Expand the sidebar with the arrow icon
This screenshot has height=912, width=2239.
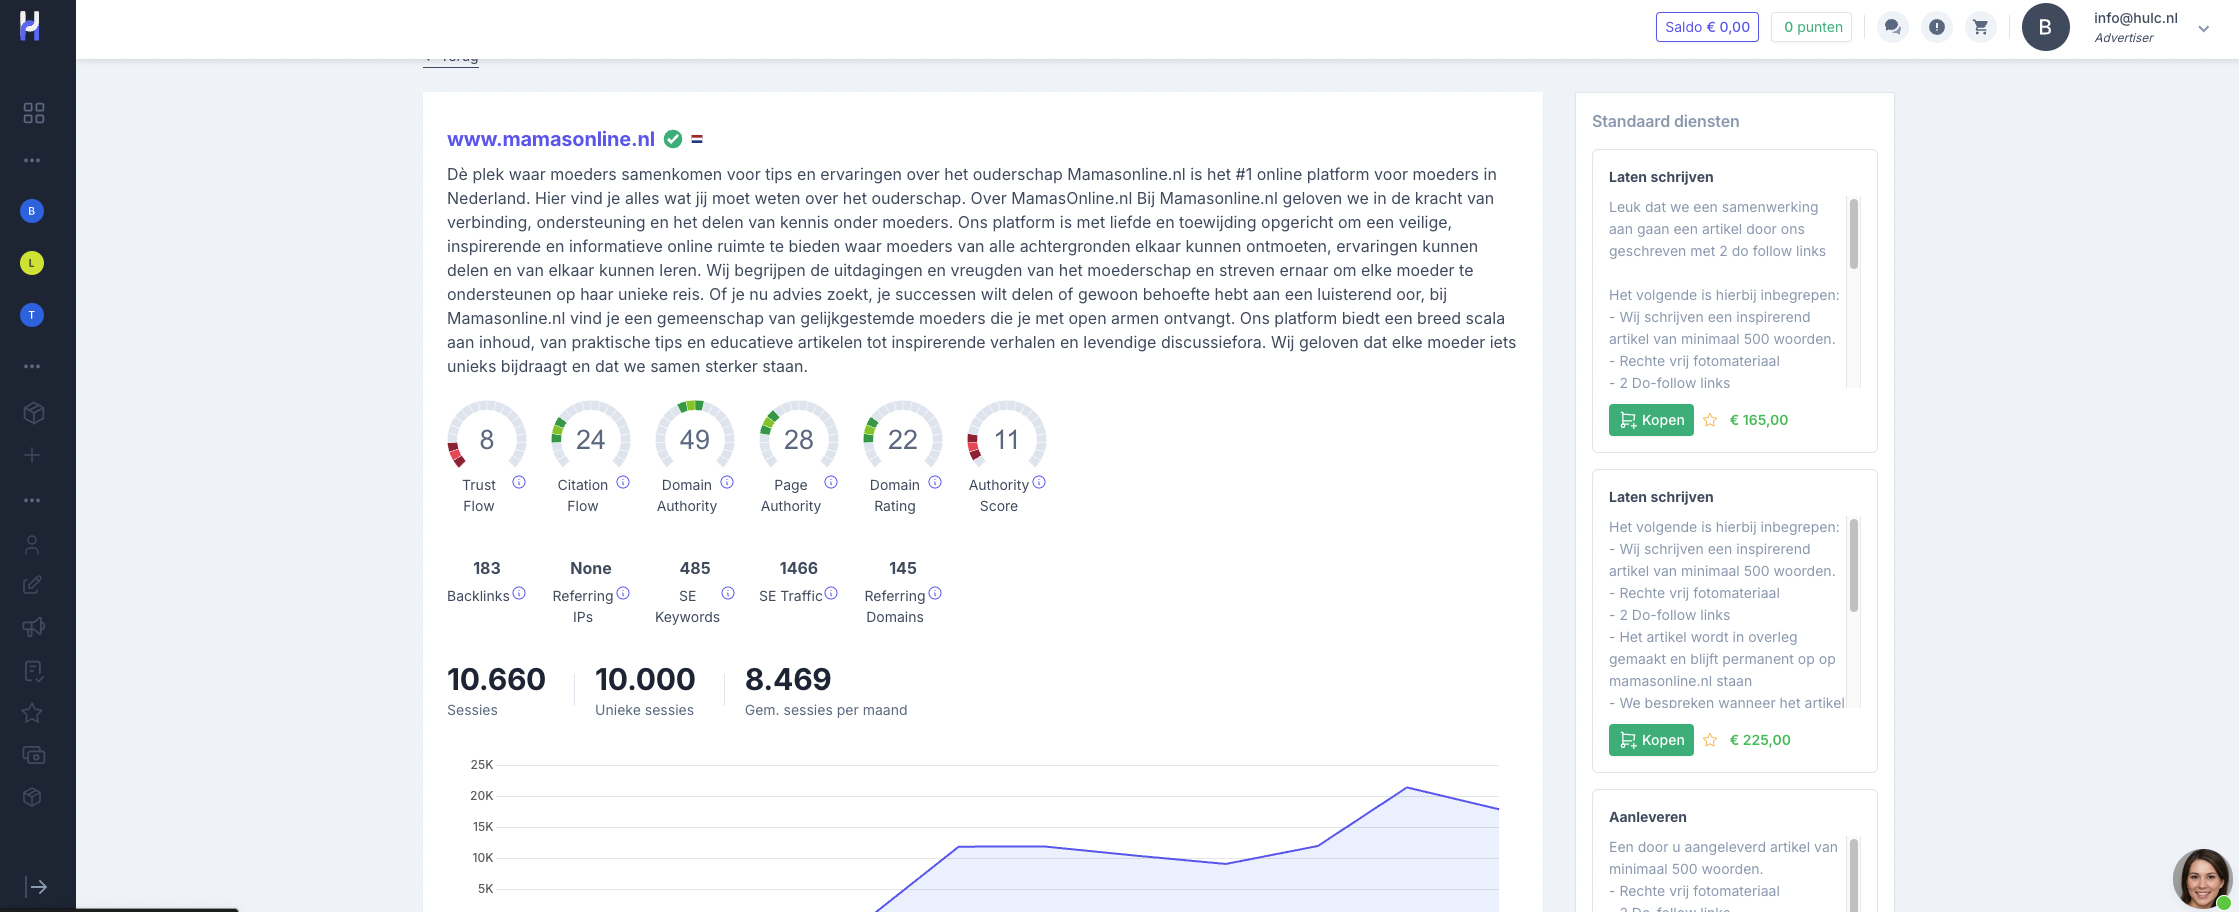coord(36,887)
